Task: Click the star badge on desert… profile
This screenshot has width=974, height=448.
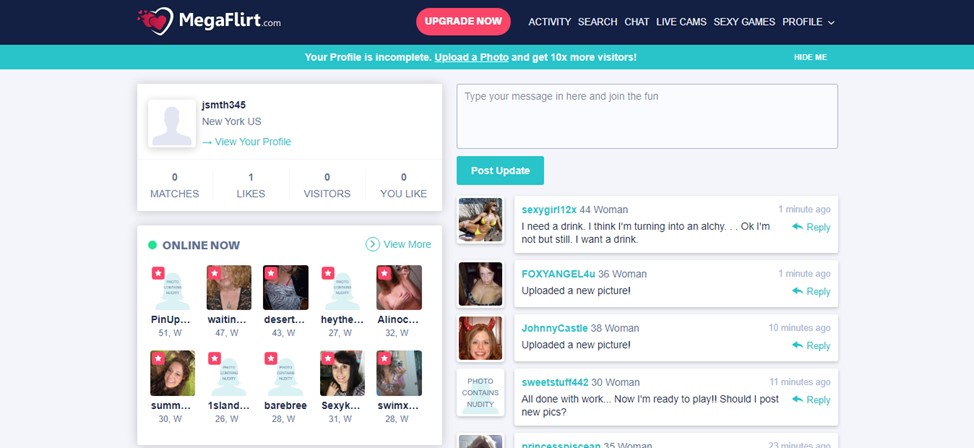Action: coord(271,273)
